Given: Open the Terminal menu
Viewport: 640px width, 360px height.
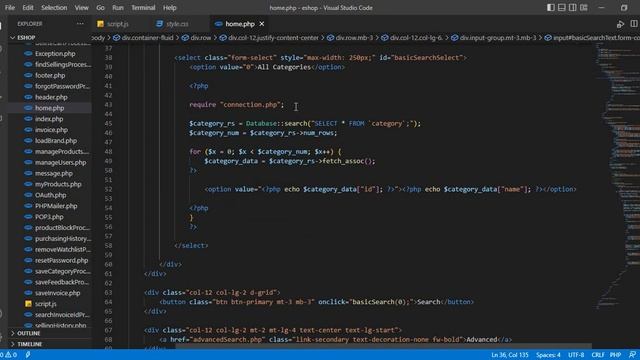Looking at the screenshot, I should pyautogui.click(x=143, y=7).
